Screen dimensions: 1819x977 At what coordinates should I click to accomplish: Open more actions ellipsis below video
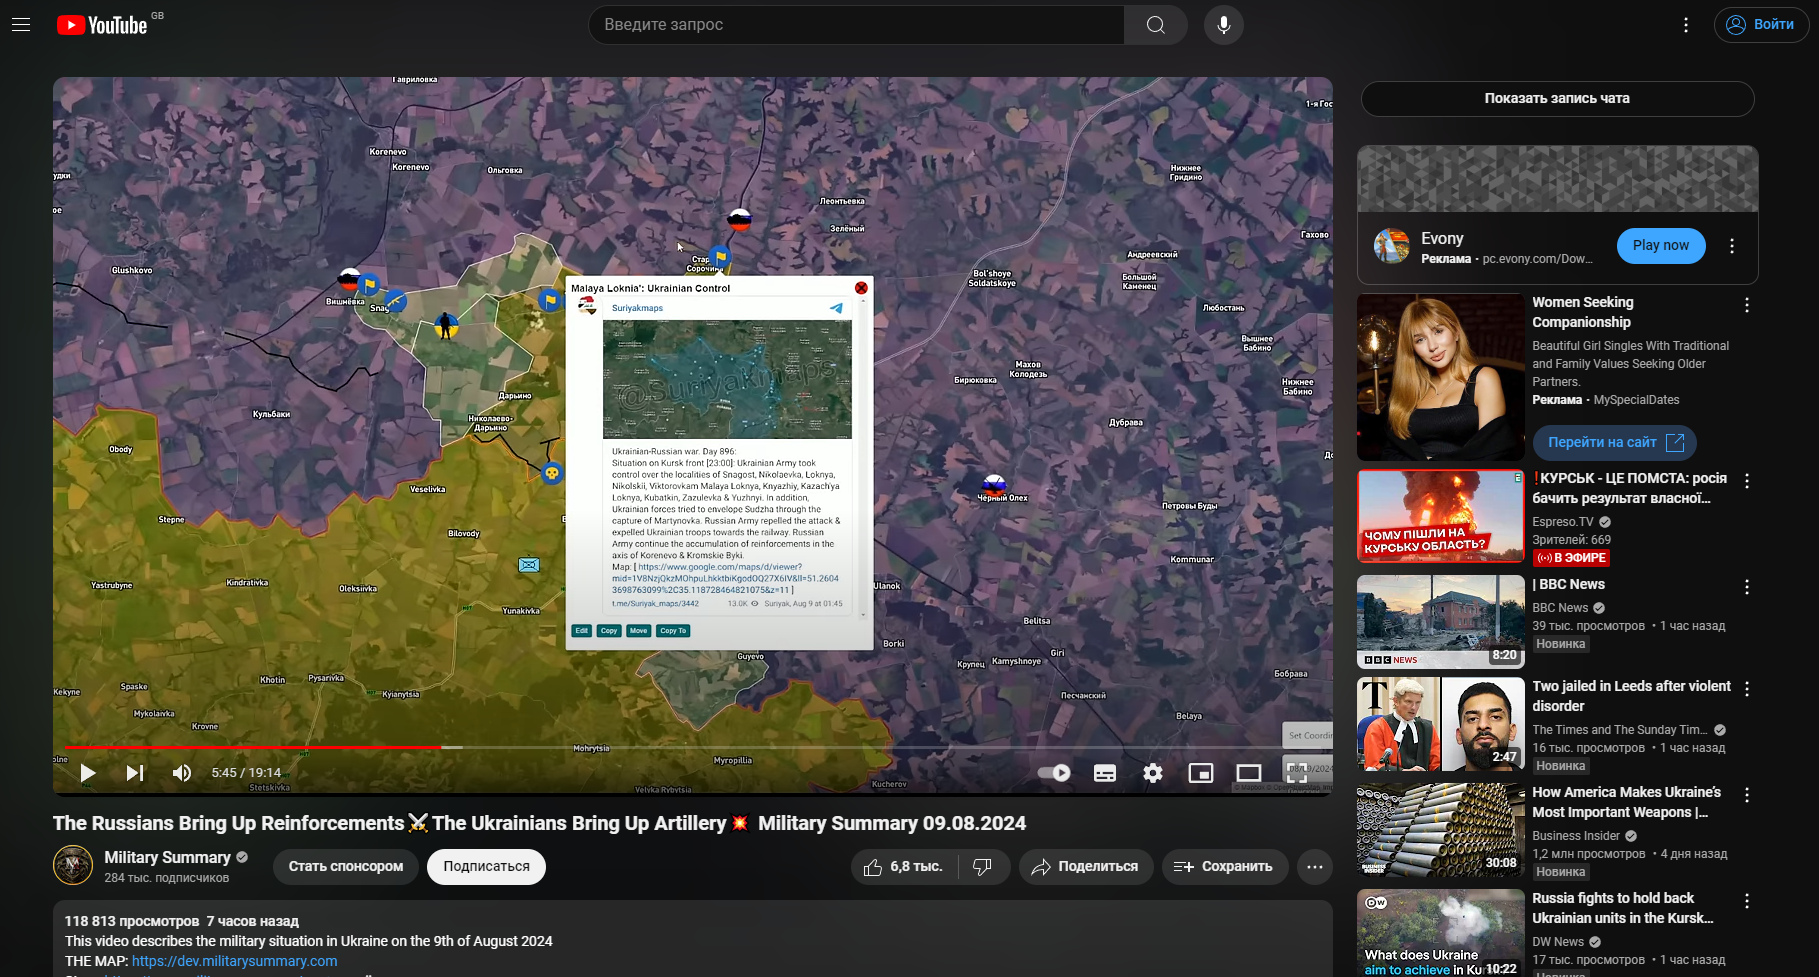1315,867
